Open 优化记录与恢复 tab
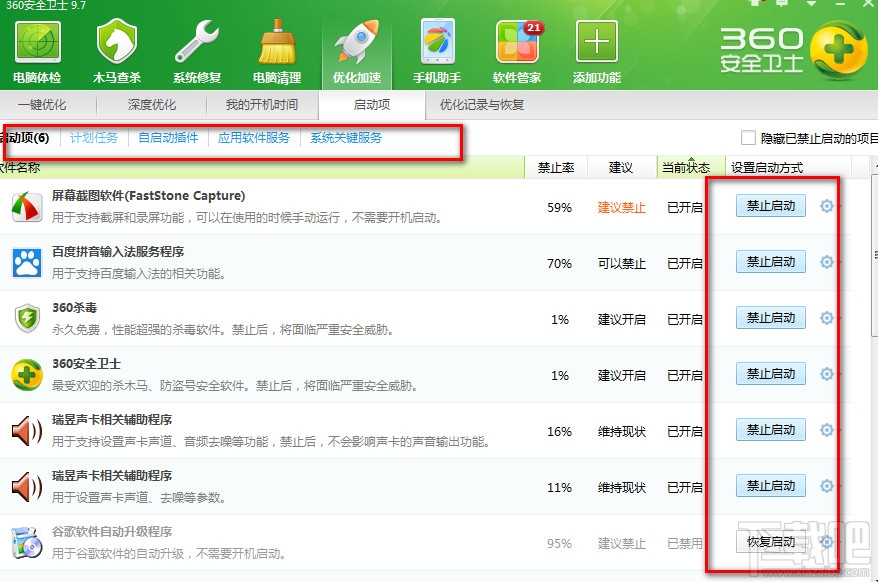Screen dimensions: 878x582 point(482,105)
